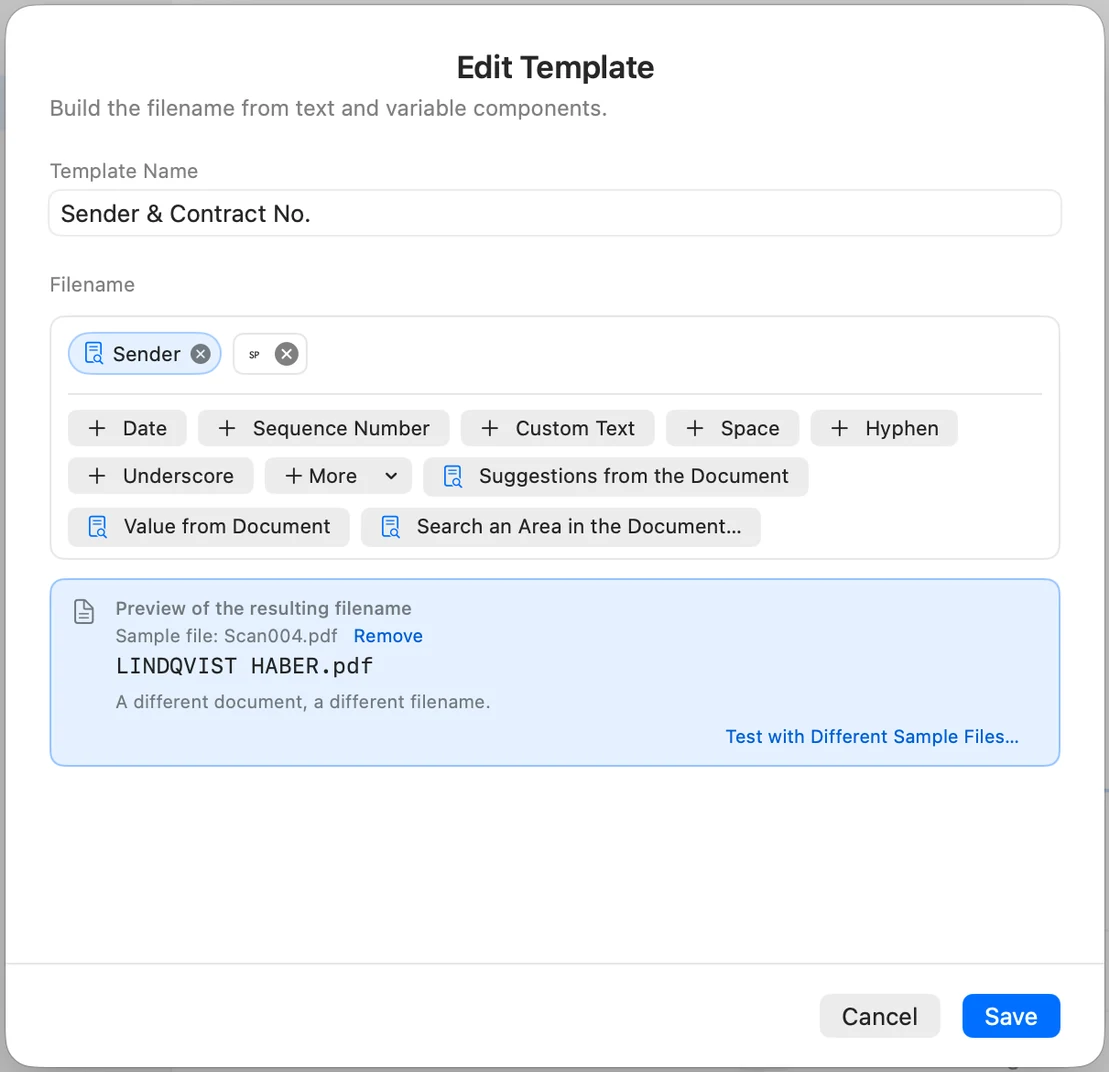
Task: Click the Template Name label
Action: point(124,171)
